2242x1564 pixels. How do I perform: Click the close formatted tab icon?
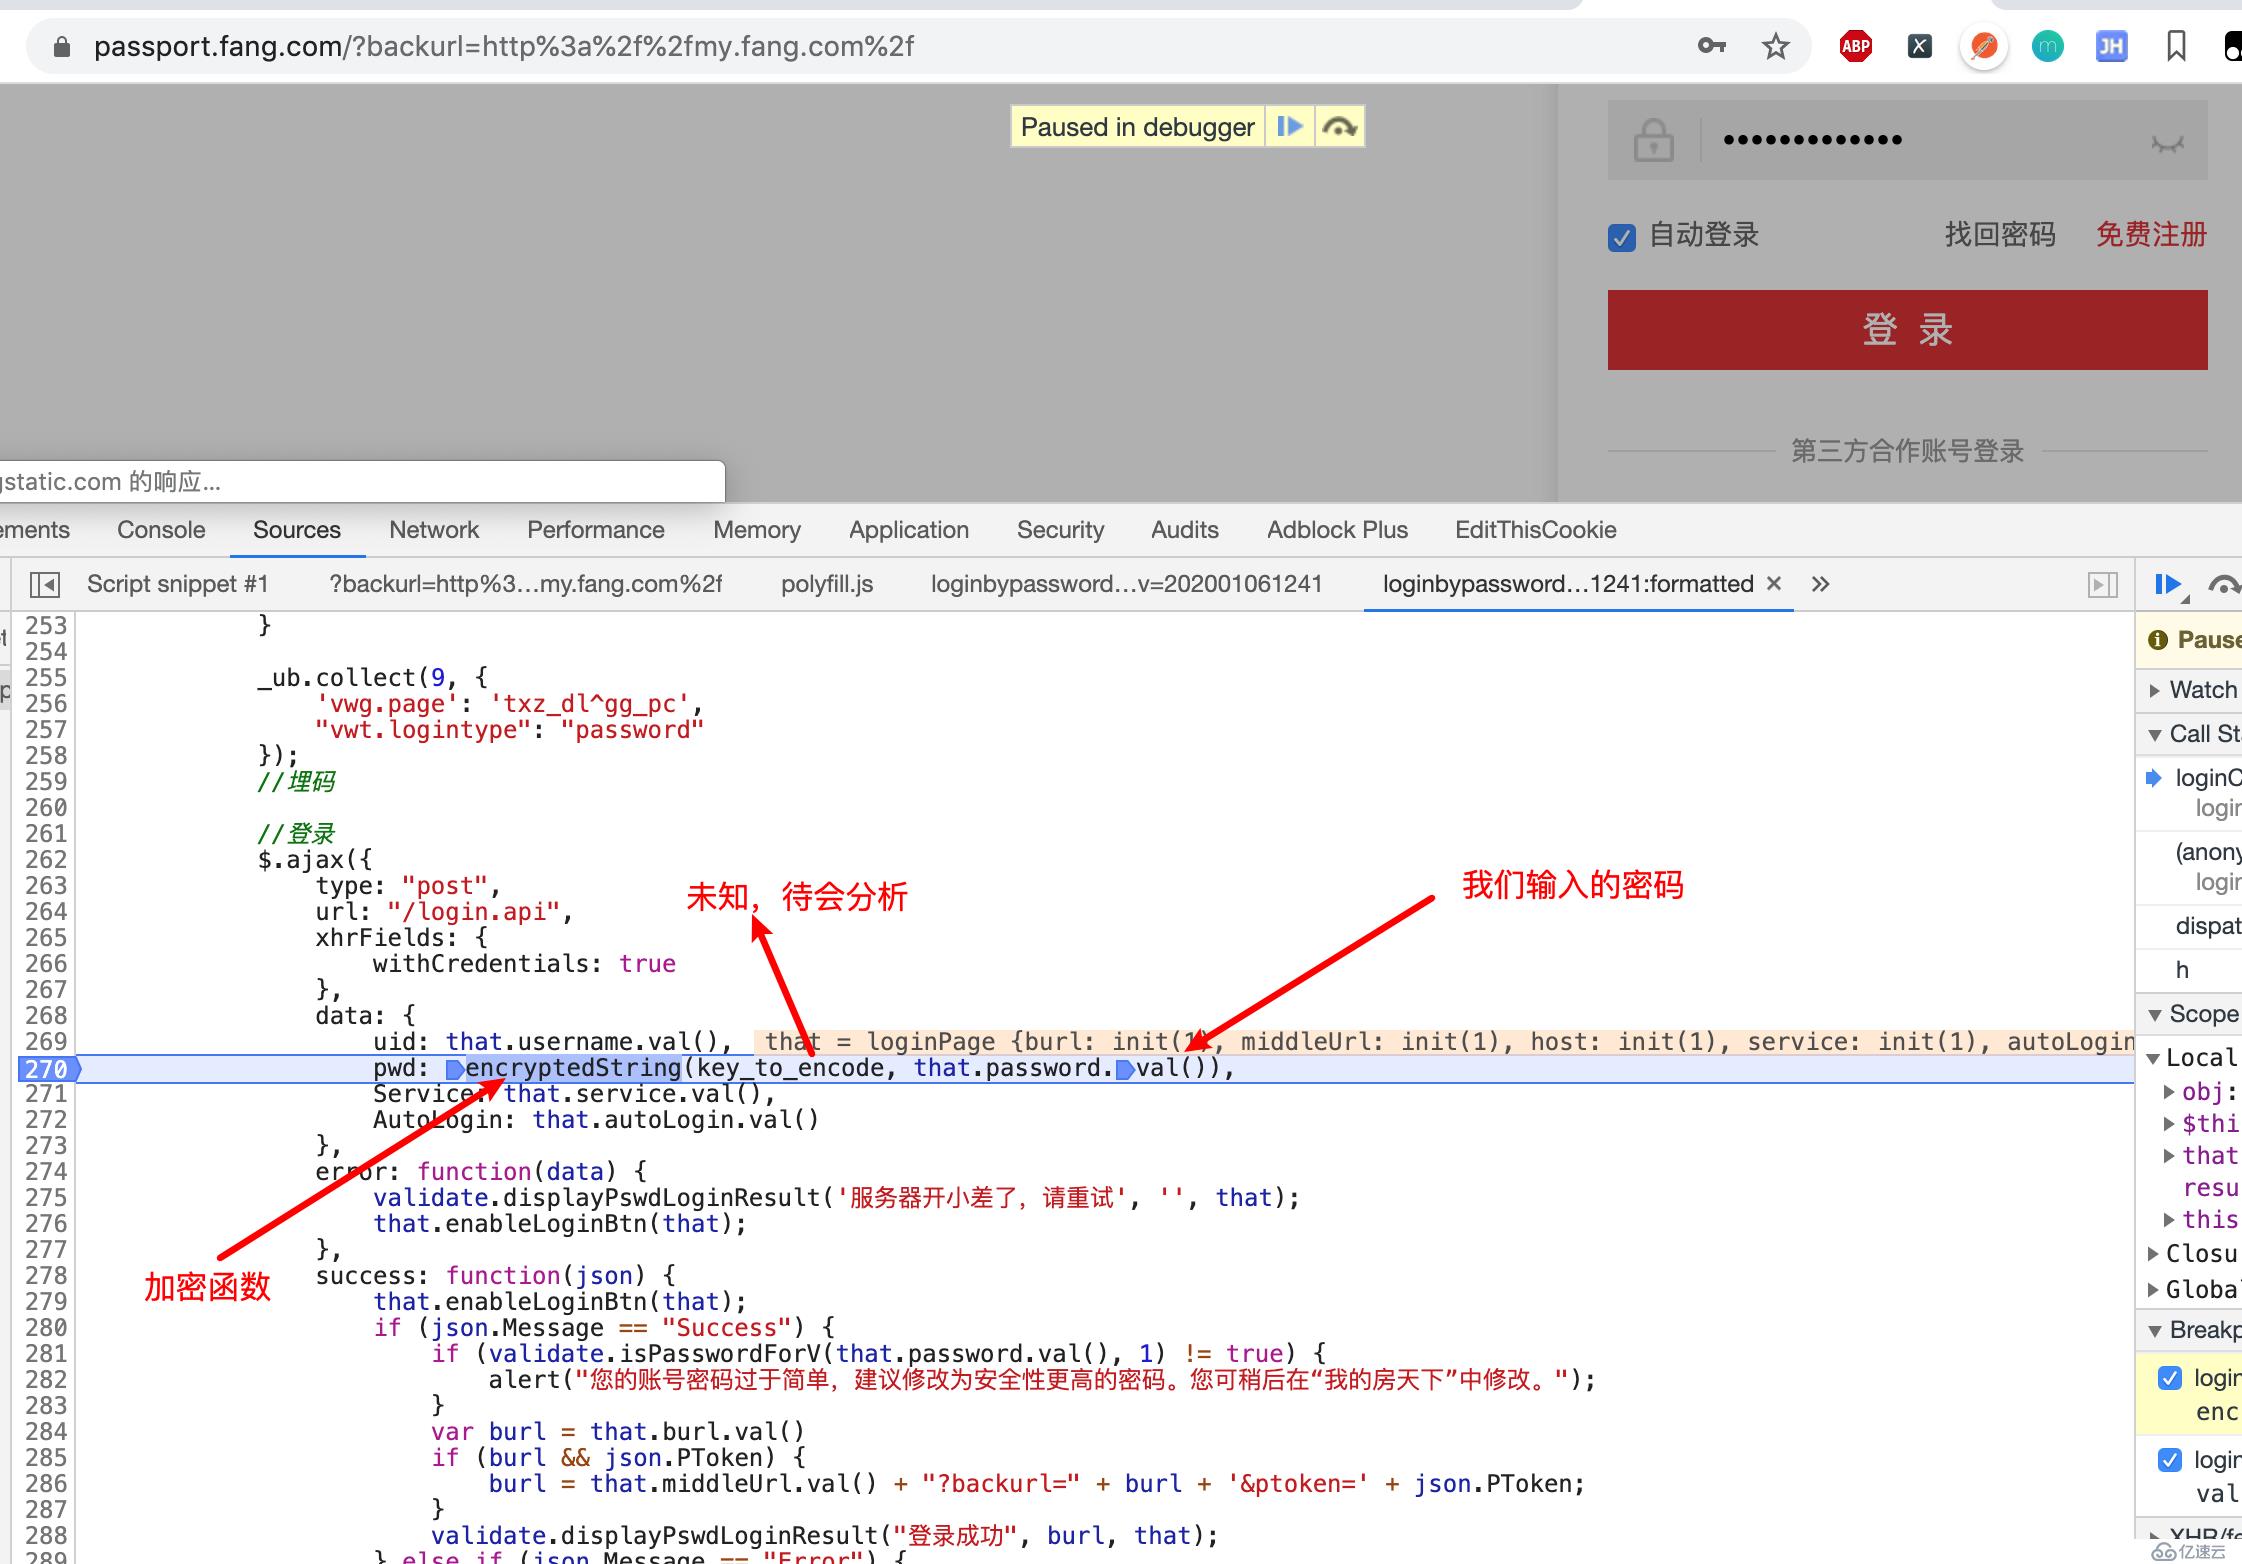(1777, 584)
